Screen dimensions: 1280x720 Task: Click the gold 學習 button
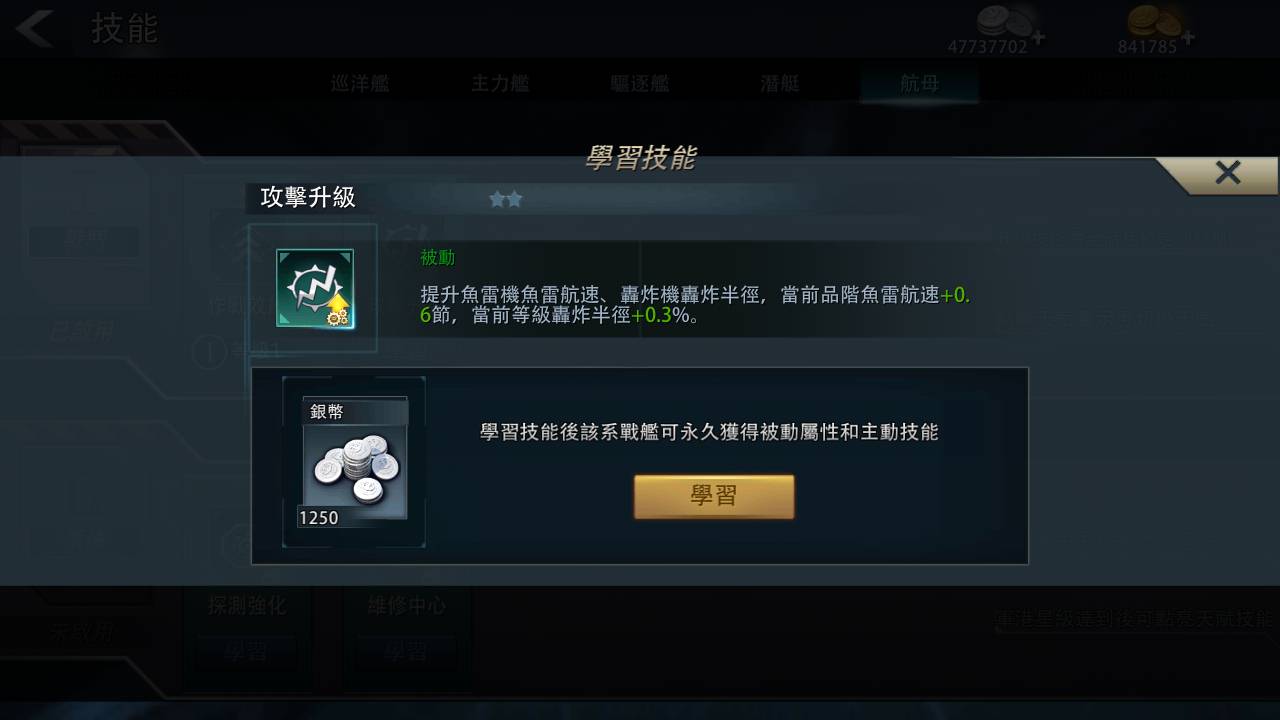coord(714,497)
